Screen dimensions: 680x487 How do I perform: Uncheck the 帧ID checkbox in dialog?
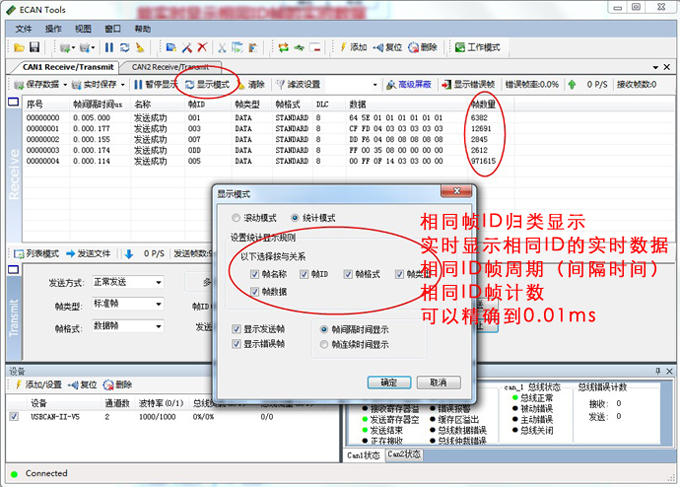(303, 273)
